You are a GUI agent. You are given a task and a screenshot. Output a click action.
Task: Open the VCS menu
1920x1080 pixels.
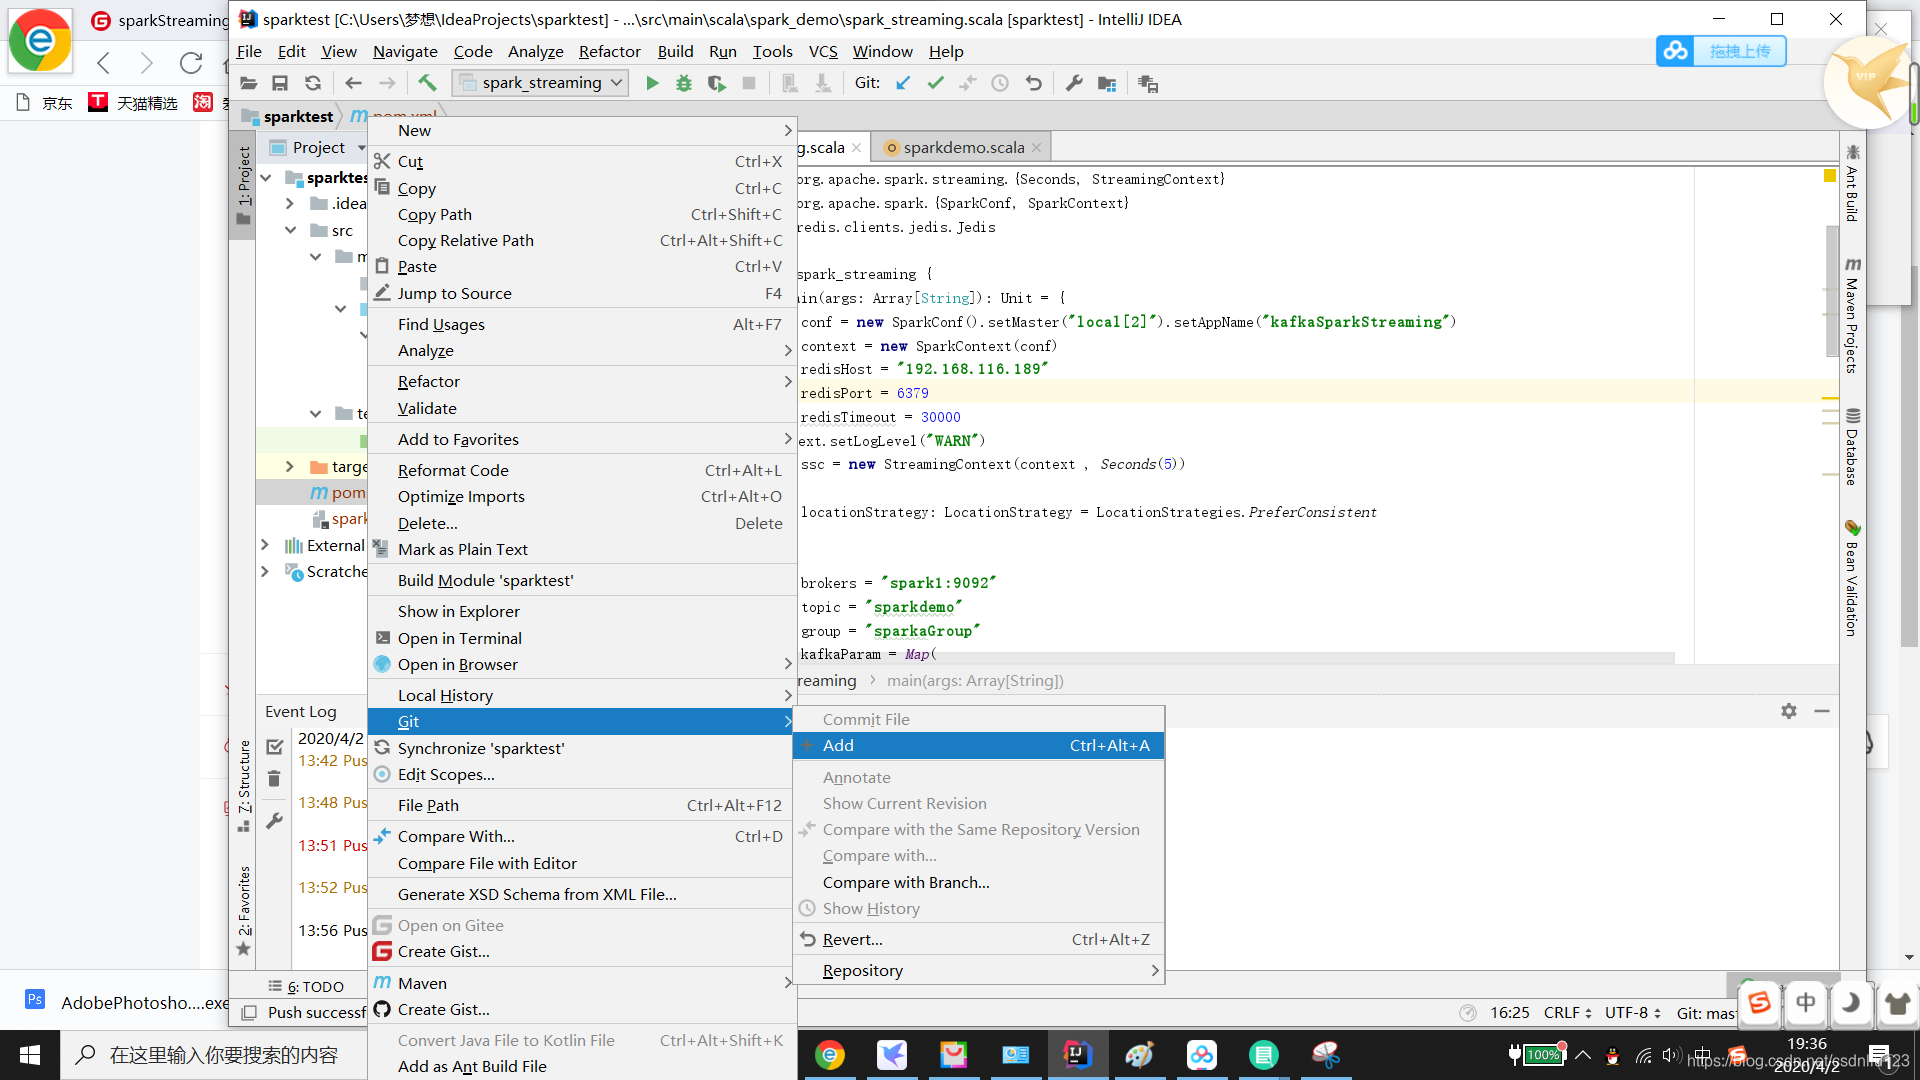[x=823, y=52]
